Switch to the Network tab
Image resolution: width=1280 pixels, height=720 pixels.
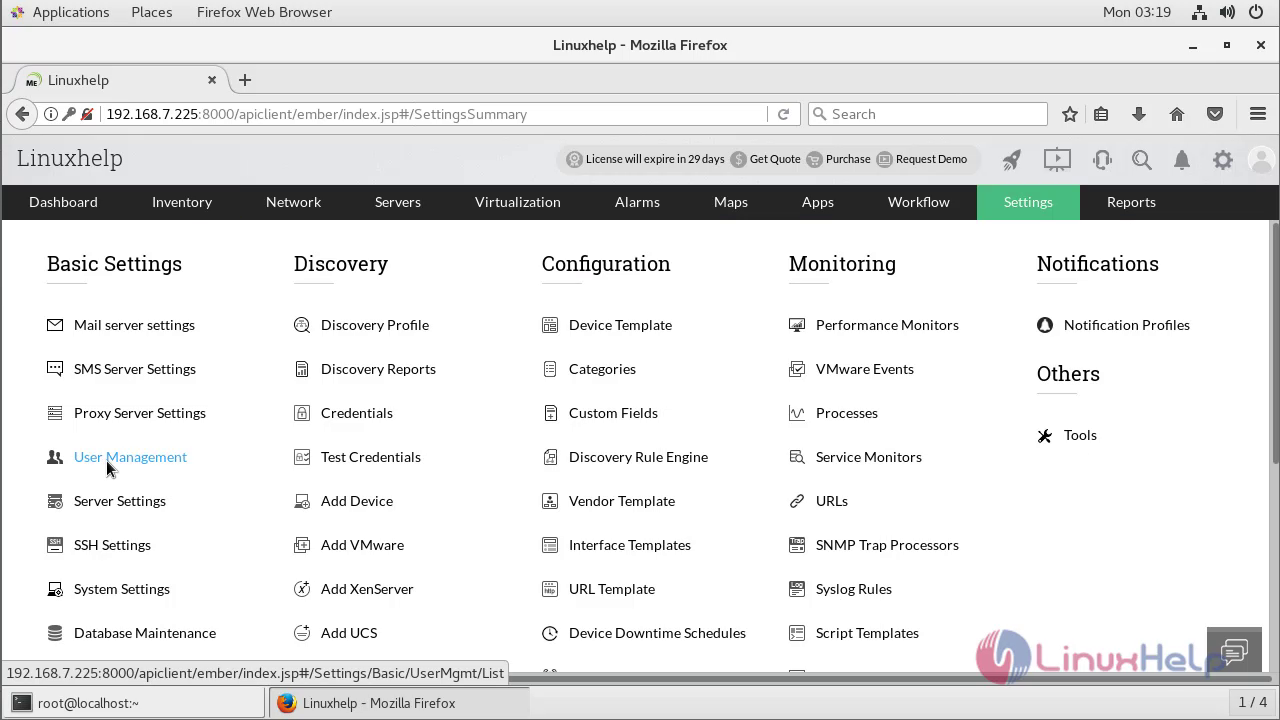(x=293, y=202)
